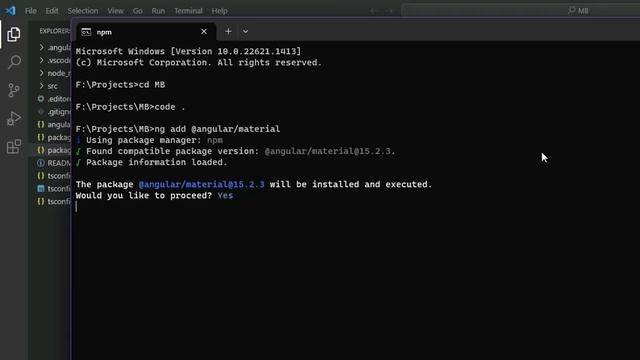The width and height of the screenshot is (640, 360).
Task: Click the EXPLORER panel header
Action: tap(54, 31)
